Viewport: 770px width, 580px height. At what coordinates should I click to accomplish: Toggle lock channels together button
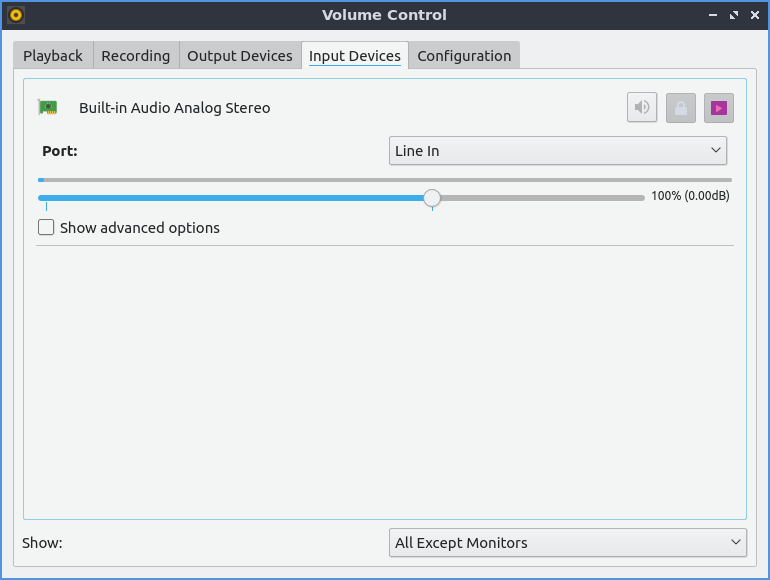coord(680,107)
